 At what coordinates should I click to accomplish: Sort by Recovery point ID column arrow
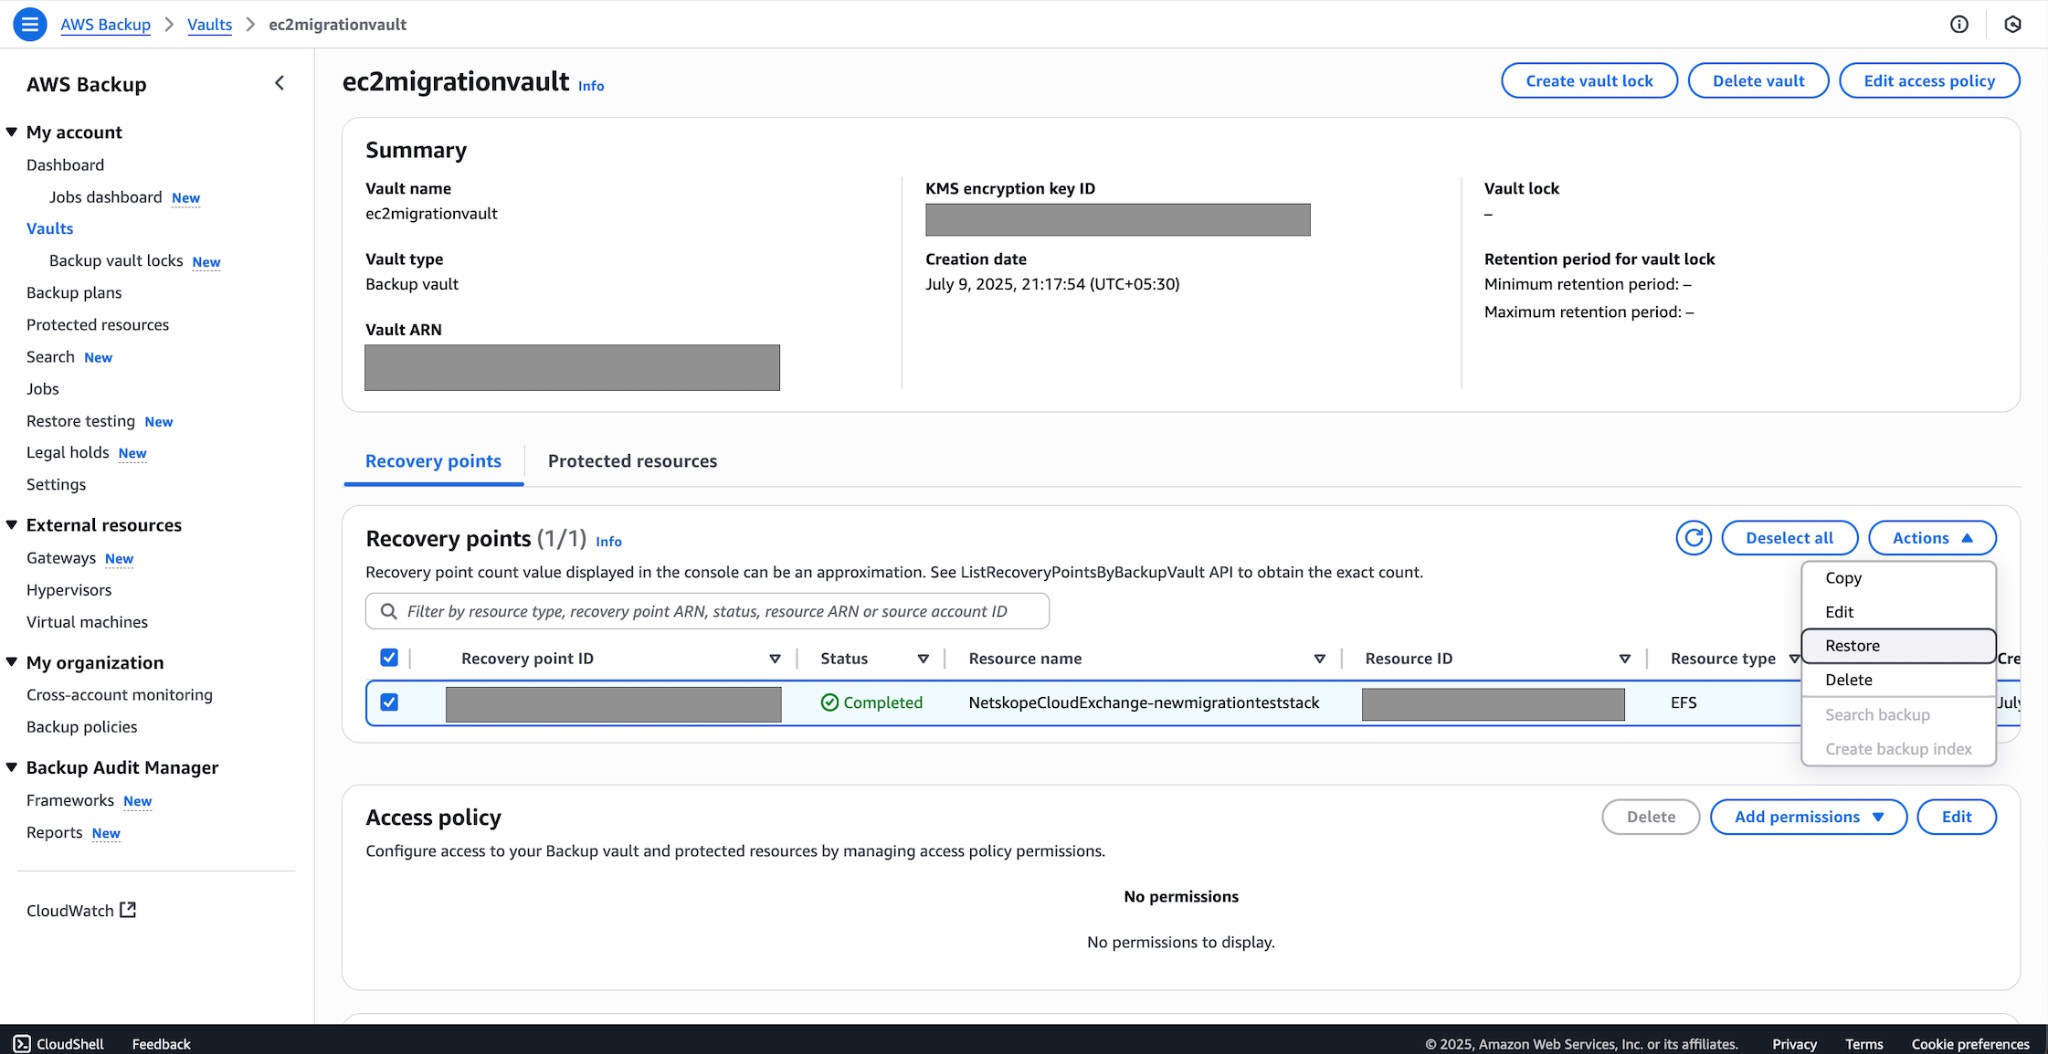pos(775,659)
